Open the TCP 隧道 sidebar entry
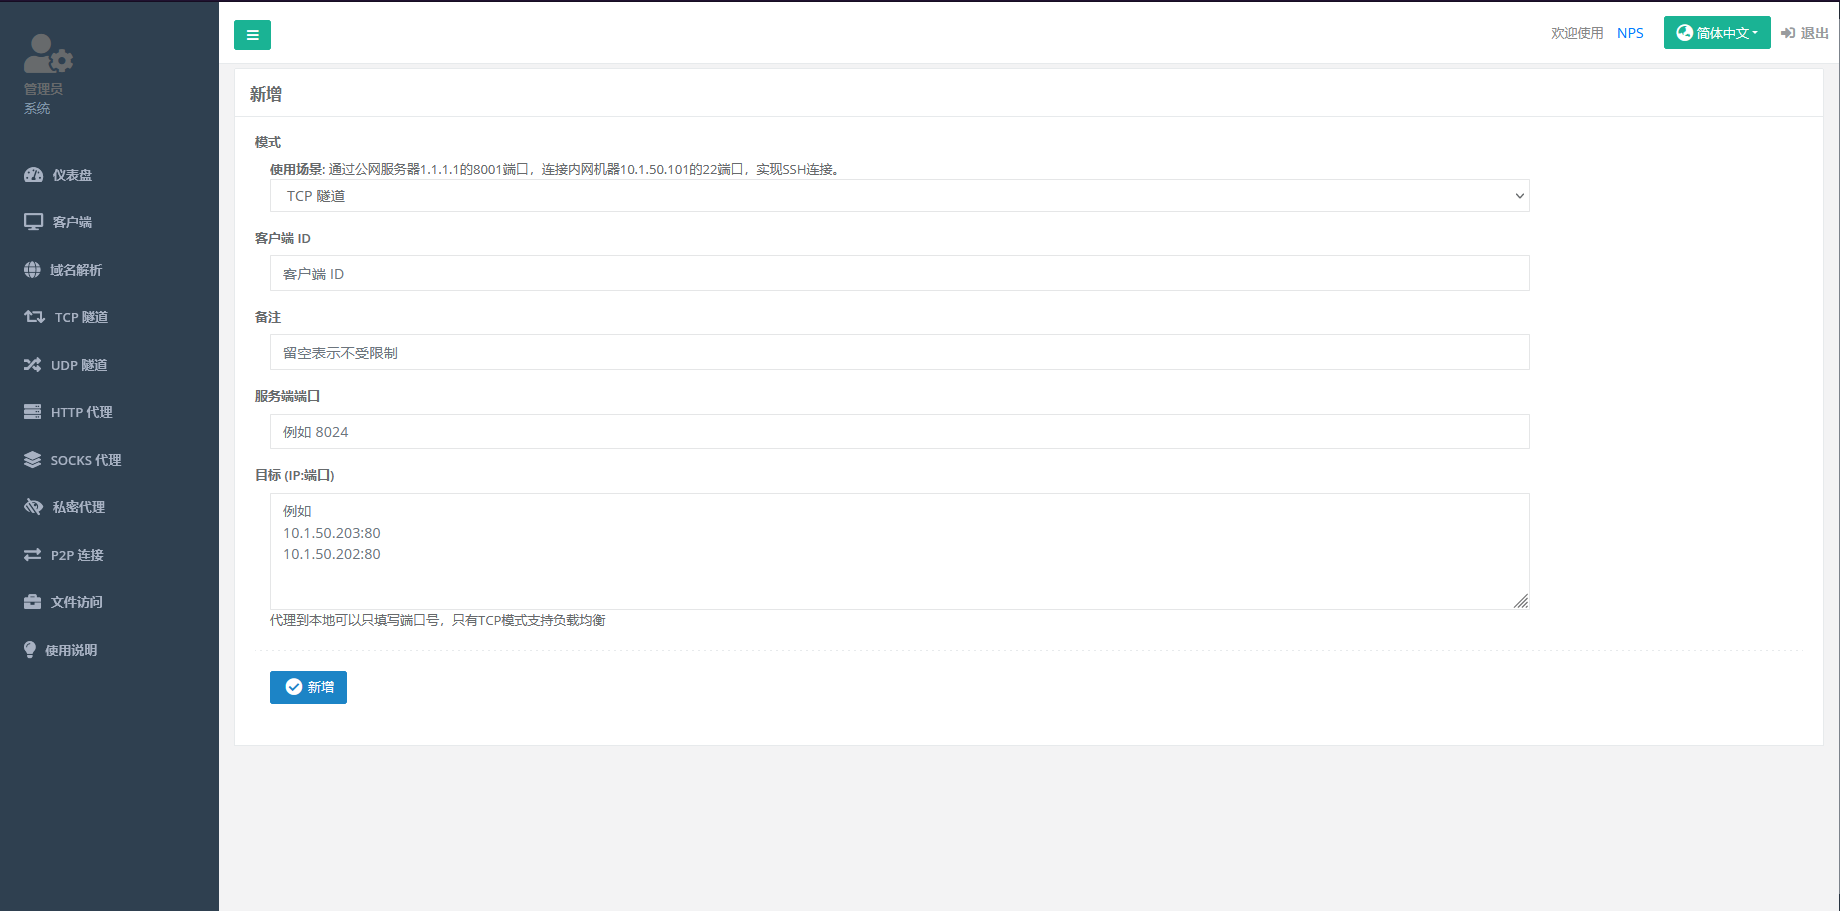Image resolution: width=1840 pixels, height=911 pixels. coord(109,317)
